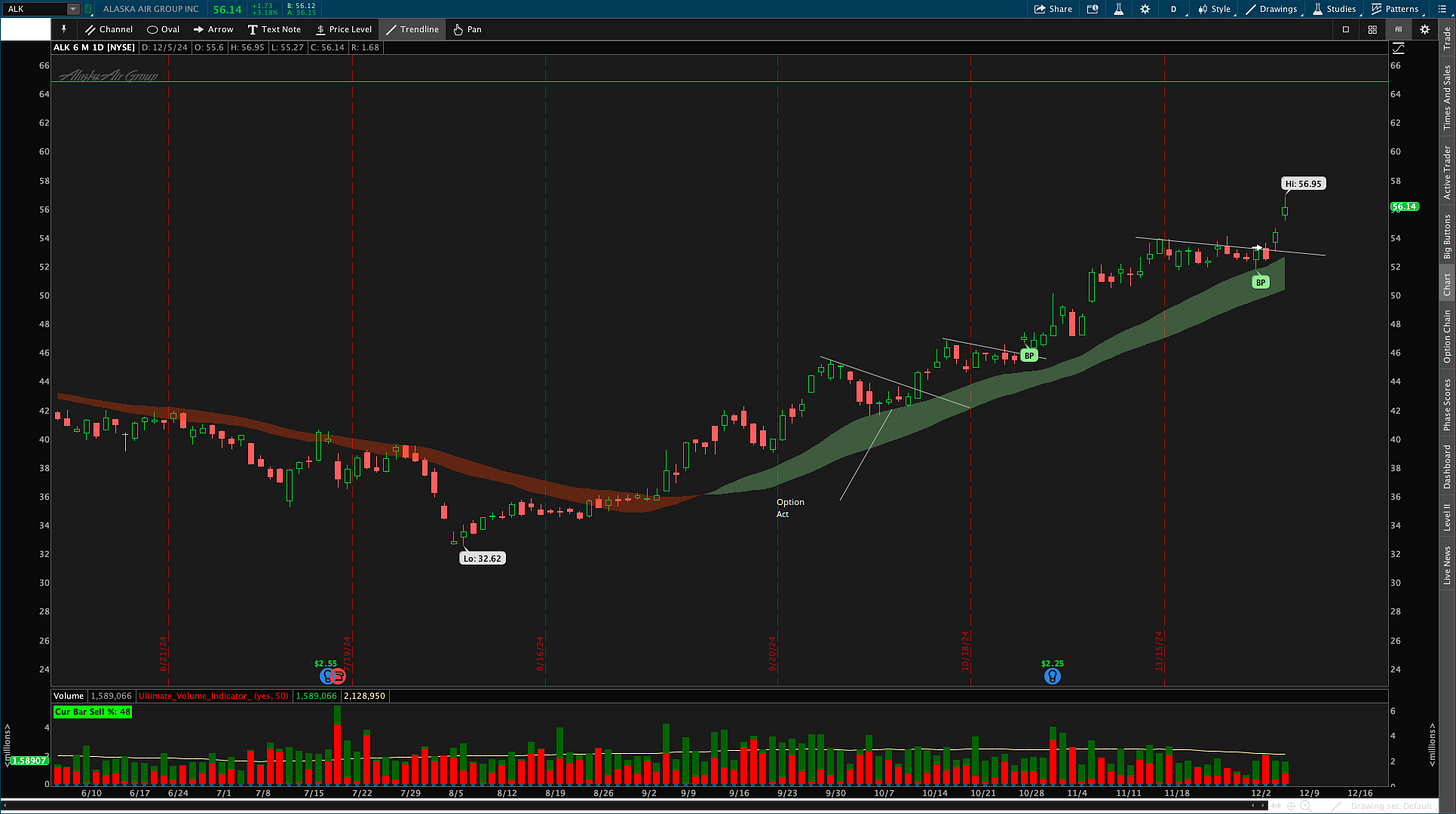This screenshot has height=814, width=1456.
Task: Open the Level II sidebar tab
Action: [x=1446, y=518]
